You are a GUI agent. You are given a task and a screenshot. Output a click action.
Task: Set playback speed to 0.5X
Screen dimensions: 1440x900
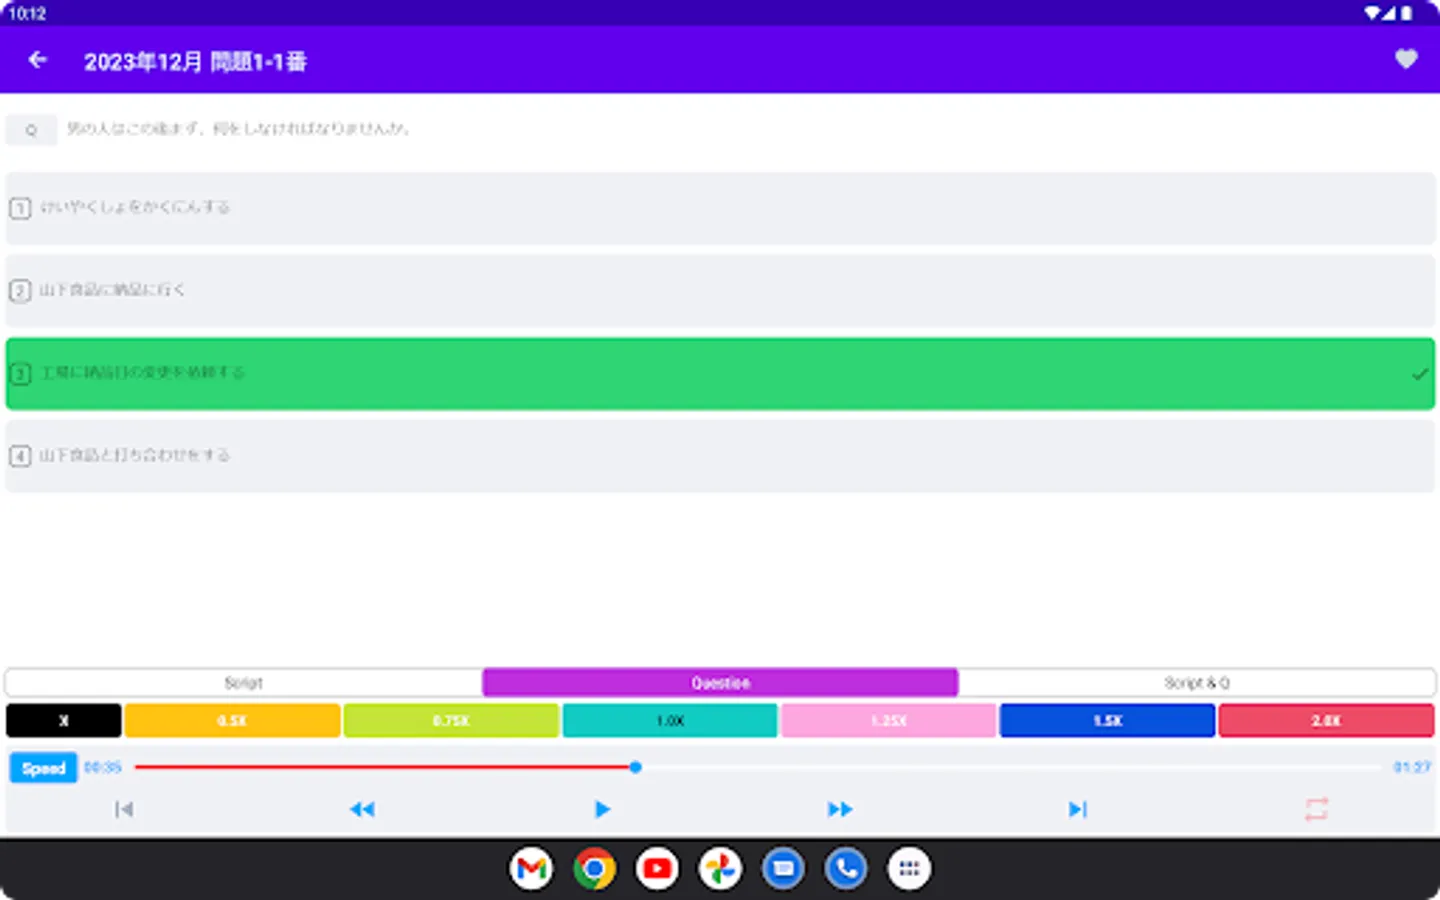231,720
